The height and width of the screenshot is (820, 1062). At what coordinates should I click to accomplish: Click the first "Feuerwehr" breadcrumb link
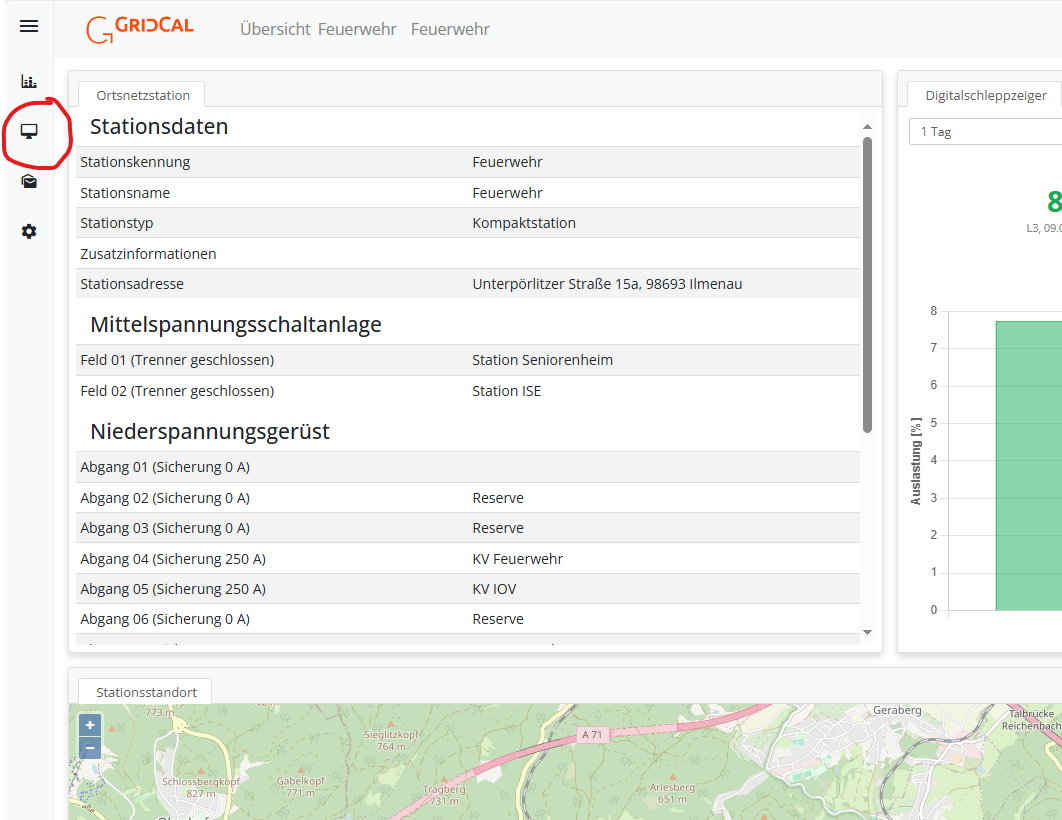(357, 29)
